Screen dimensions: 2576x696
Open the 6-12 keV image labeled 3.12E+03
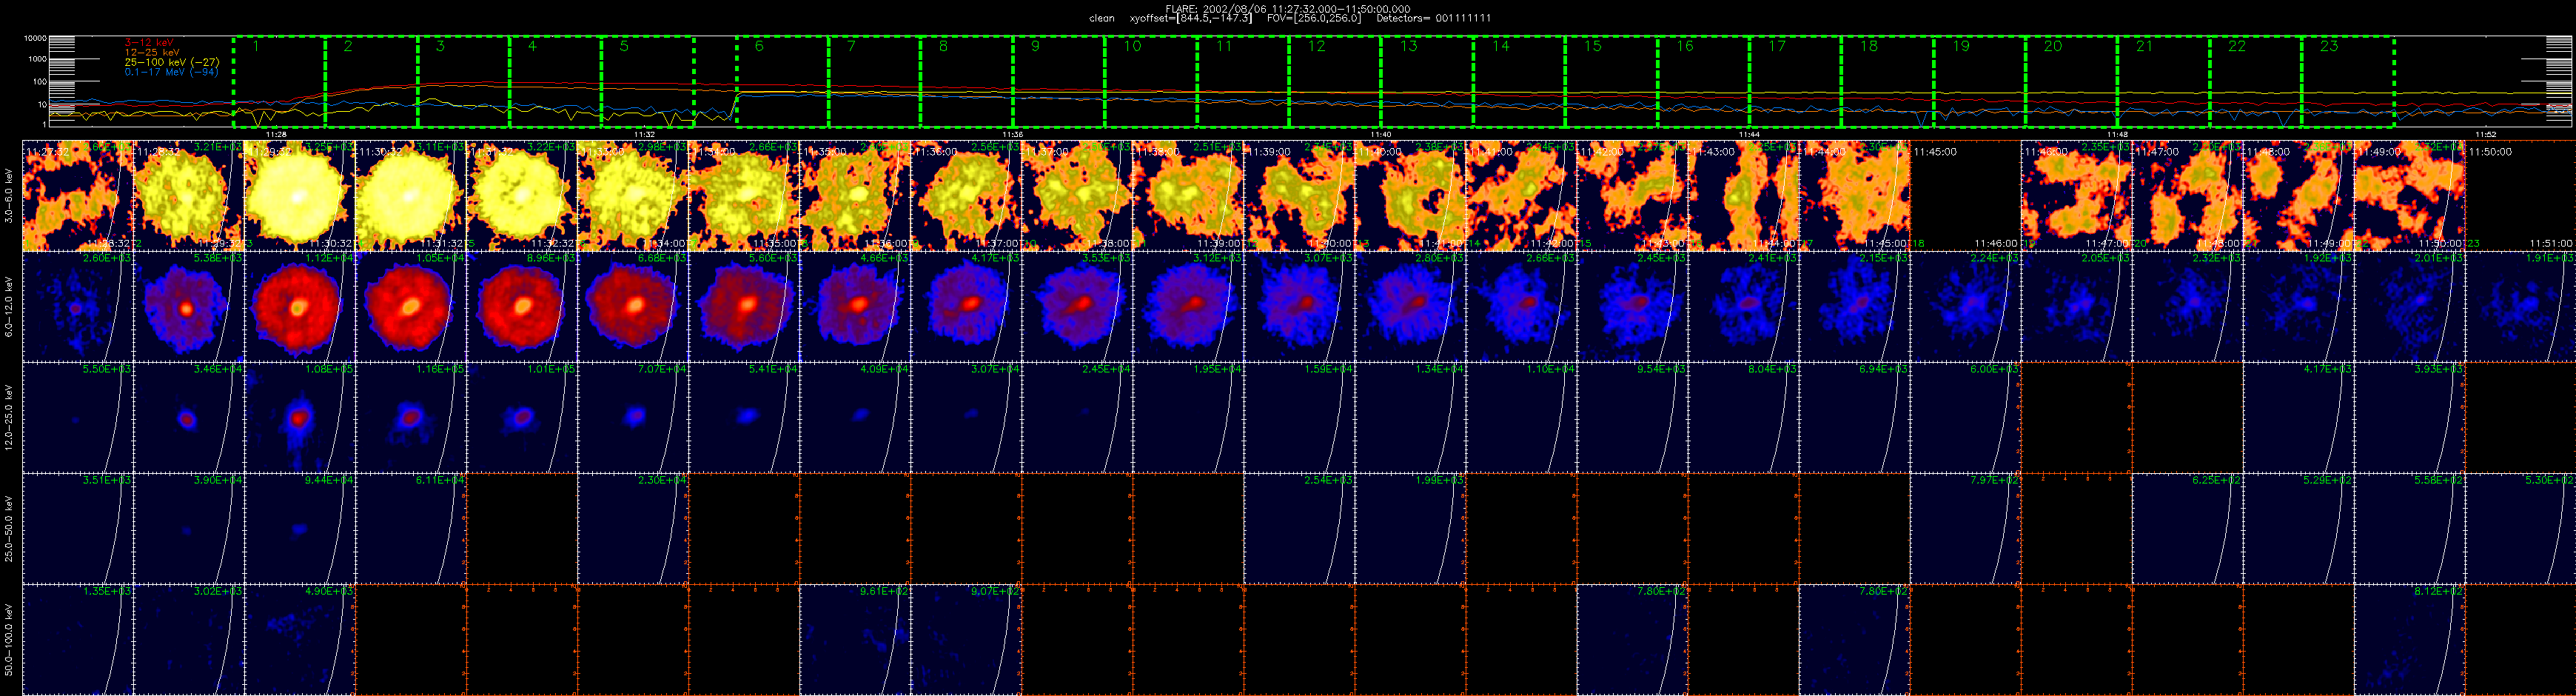pos(1188,307)
